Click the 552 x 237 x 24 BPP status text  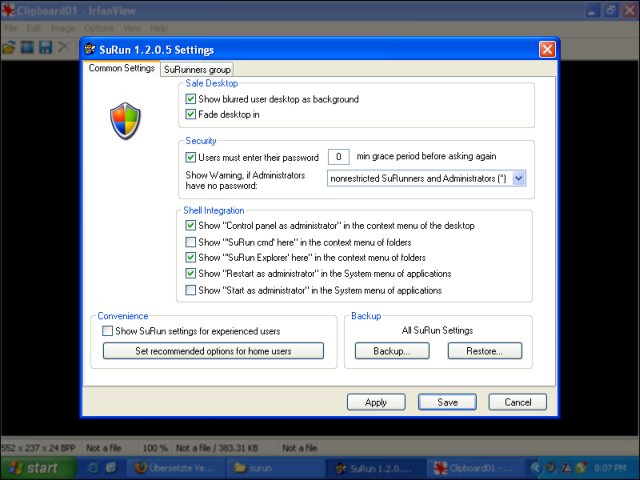point(38,448)
